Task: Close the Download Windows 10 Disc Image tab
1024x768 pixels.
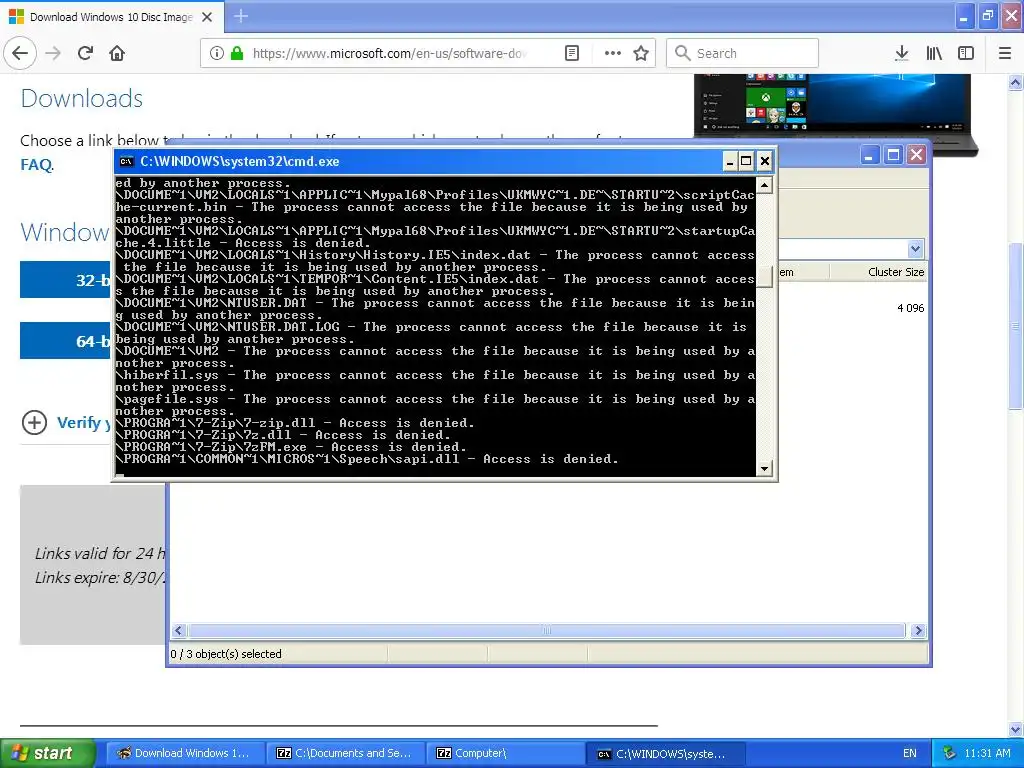Action: 207,17
